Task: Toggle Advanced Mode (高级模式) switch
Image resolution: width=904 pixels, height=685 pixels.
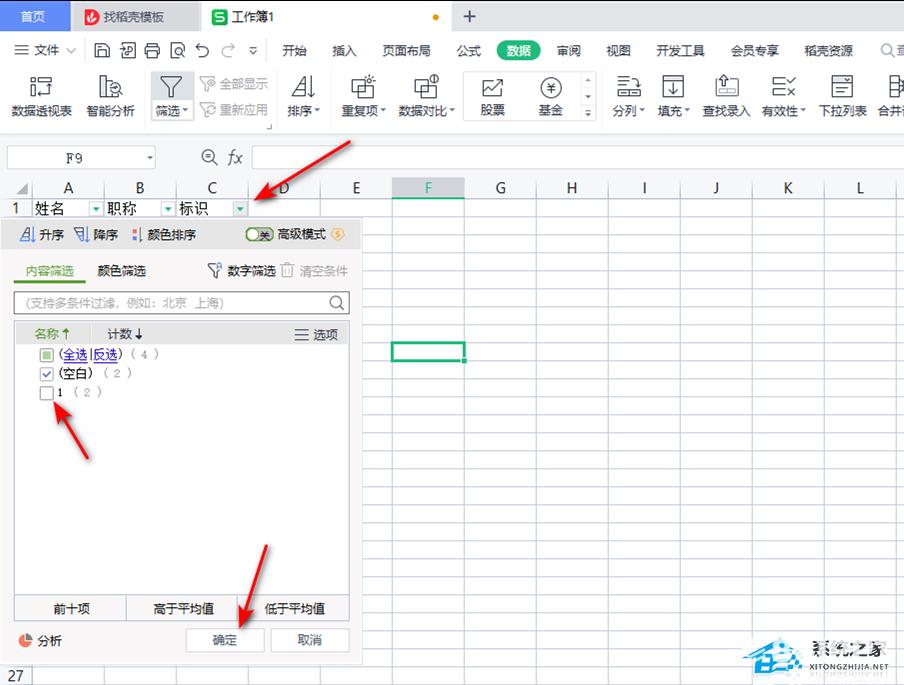Action: [259, 234]
